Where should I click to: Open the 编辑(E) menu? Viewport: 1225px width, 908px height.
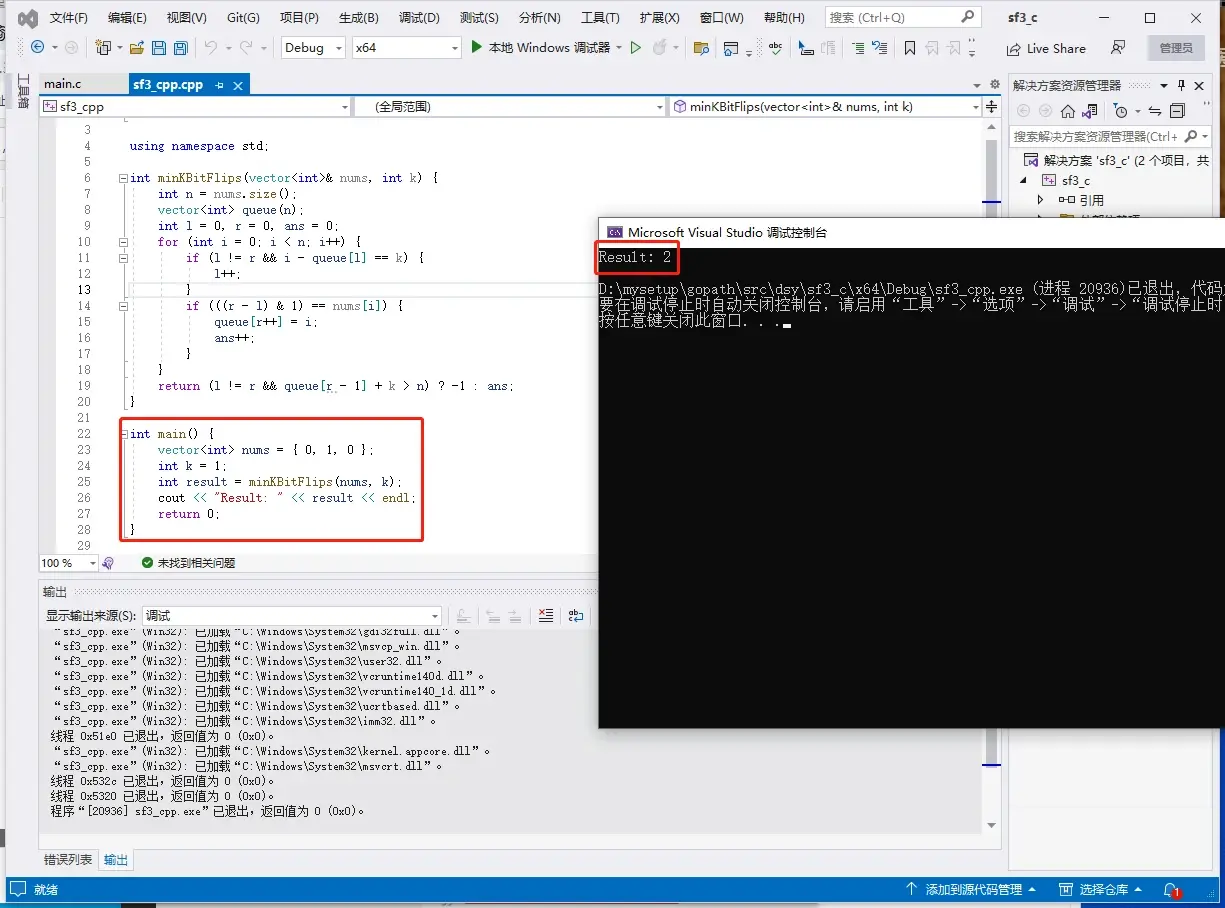click(x=127, y=18)
